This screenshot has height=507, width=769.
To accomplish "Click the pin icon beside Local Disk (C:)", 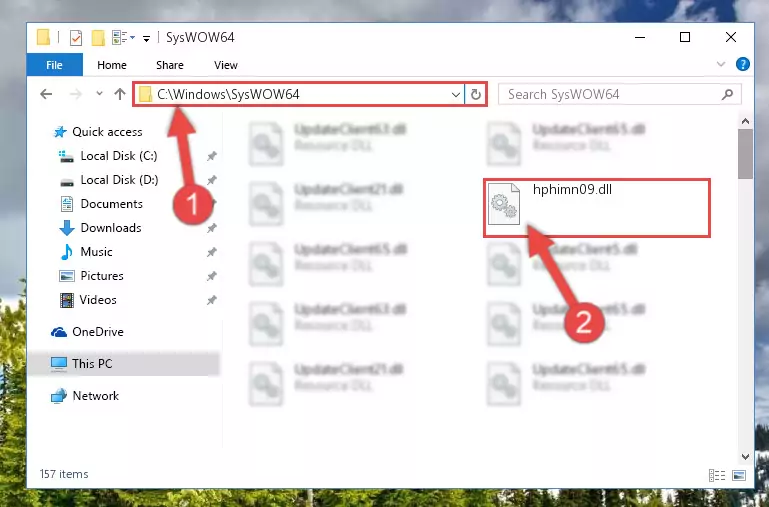I will [211, 156].
